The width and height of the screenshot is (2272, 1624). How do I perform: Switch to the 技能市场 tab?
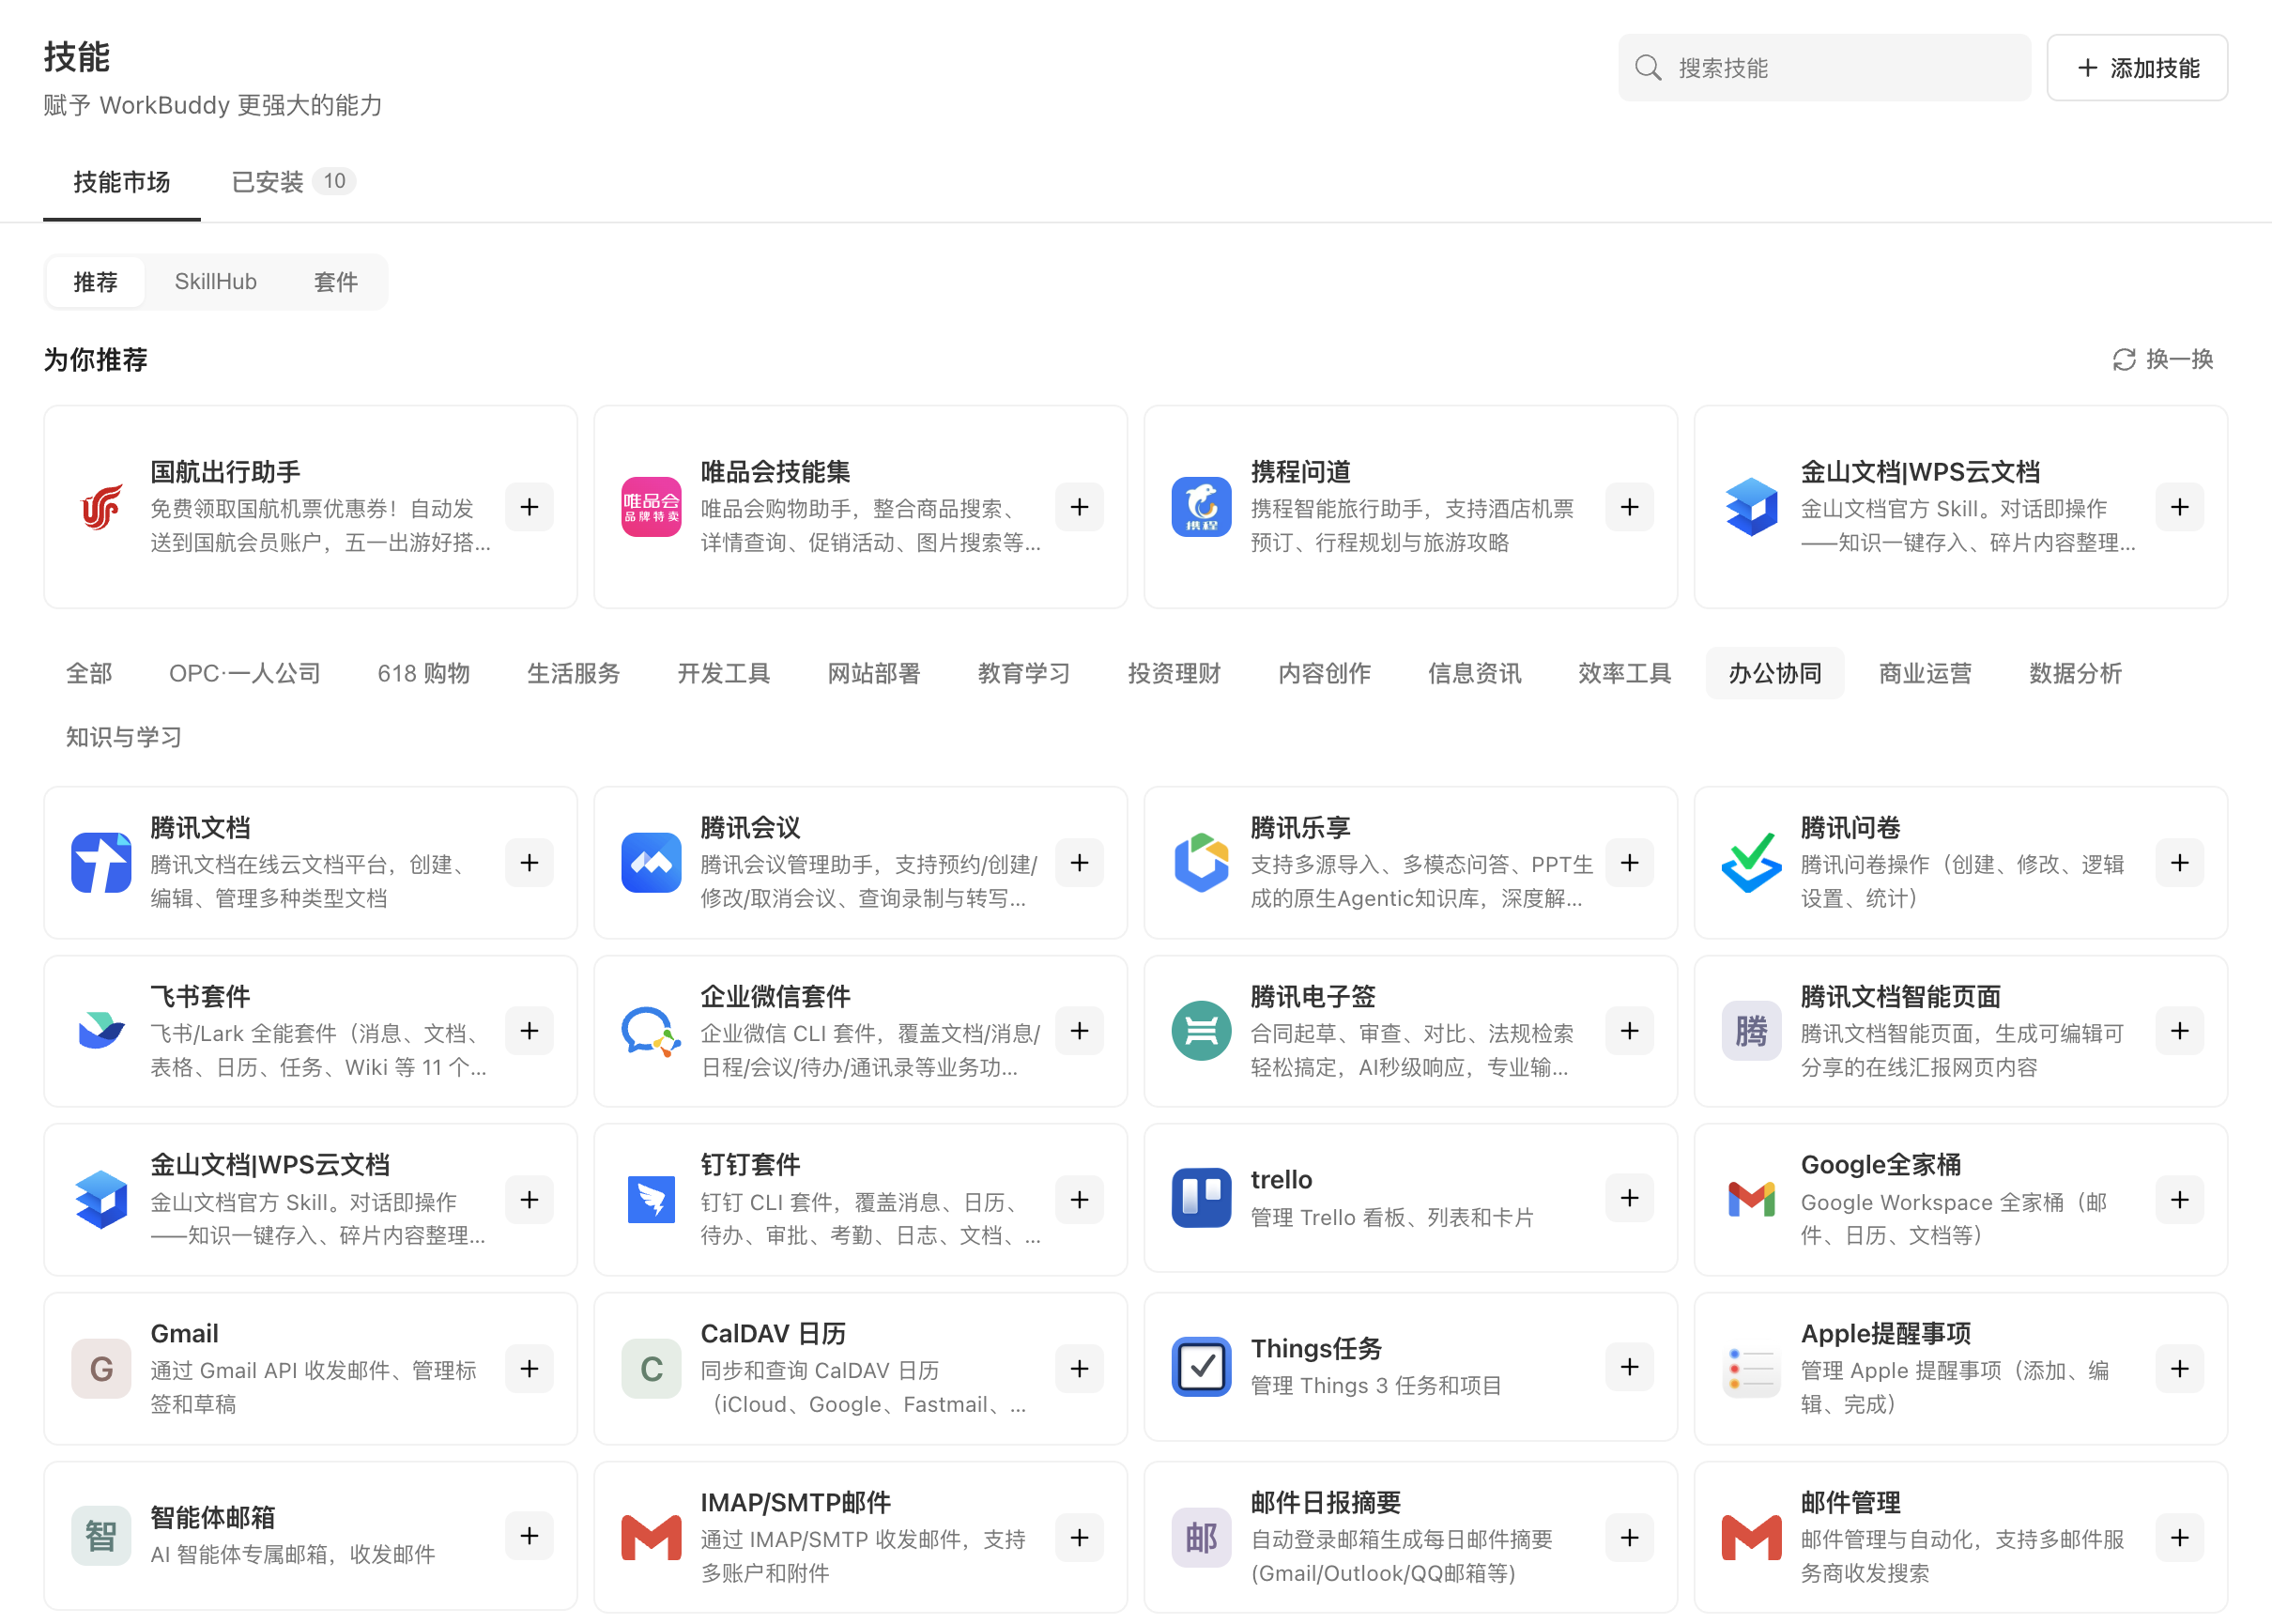pyautogui.click(x=122, y=182)
